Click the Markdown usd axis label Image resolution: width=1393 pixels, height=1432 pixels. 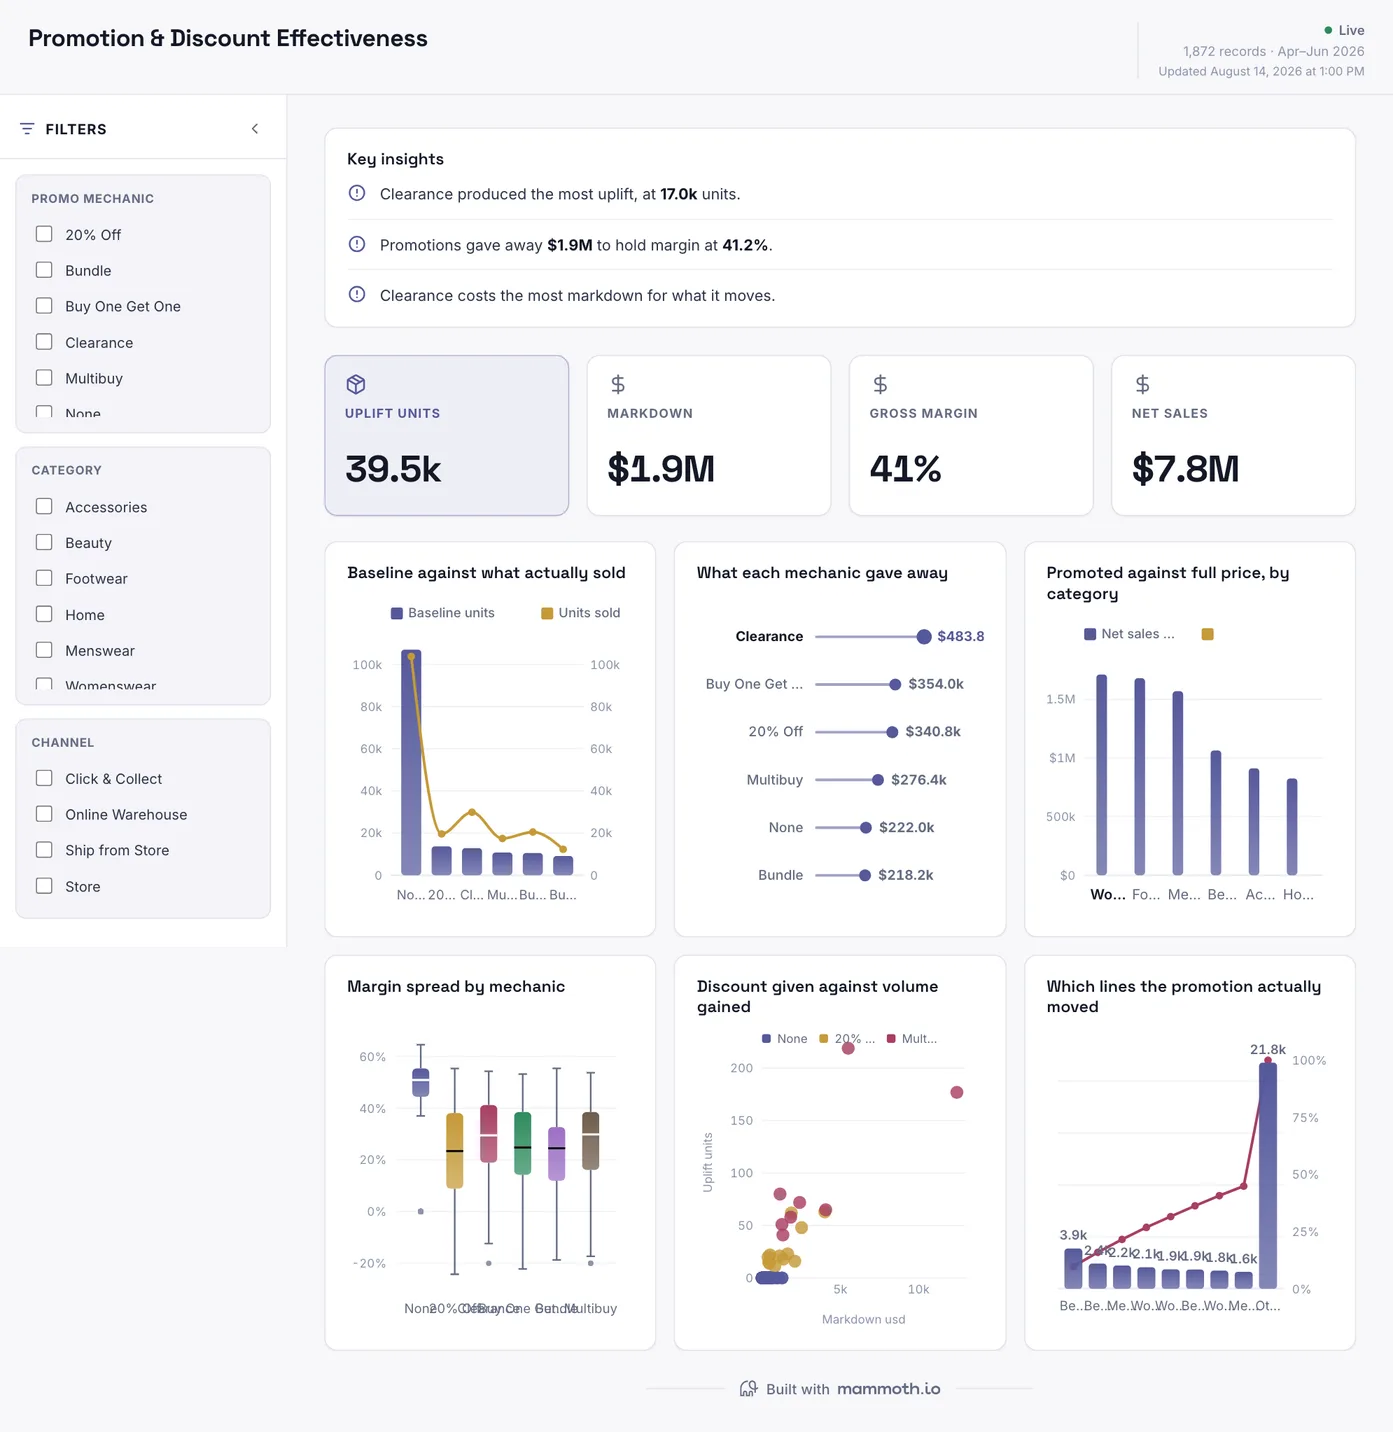tap(864, 1320)
